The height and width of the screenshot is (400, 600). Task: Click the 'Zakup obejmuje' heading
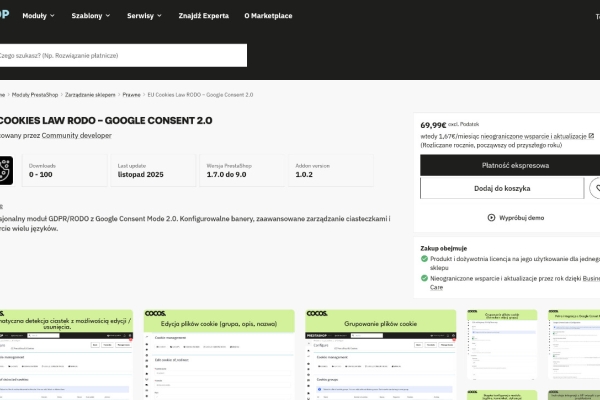443,248
